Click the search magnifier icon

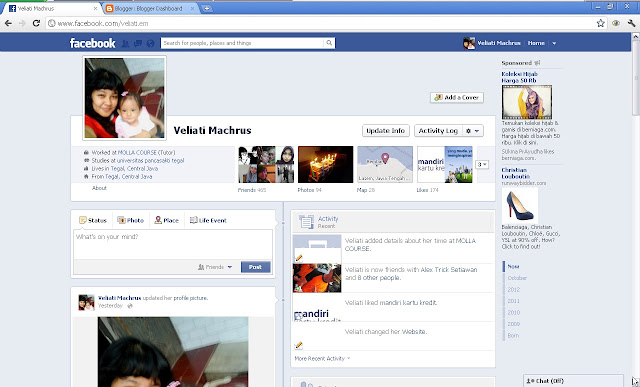[329, 43]
